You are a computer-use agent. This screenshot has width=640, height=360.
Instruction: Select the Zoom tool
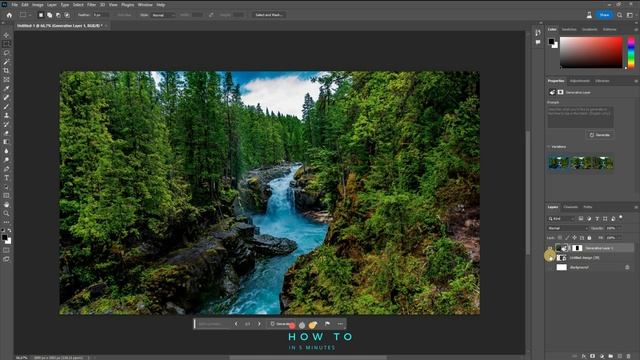click(x=6, y=213)
